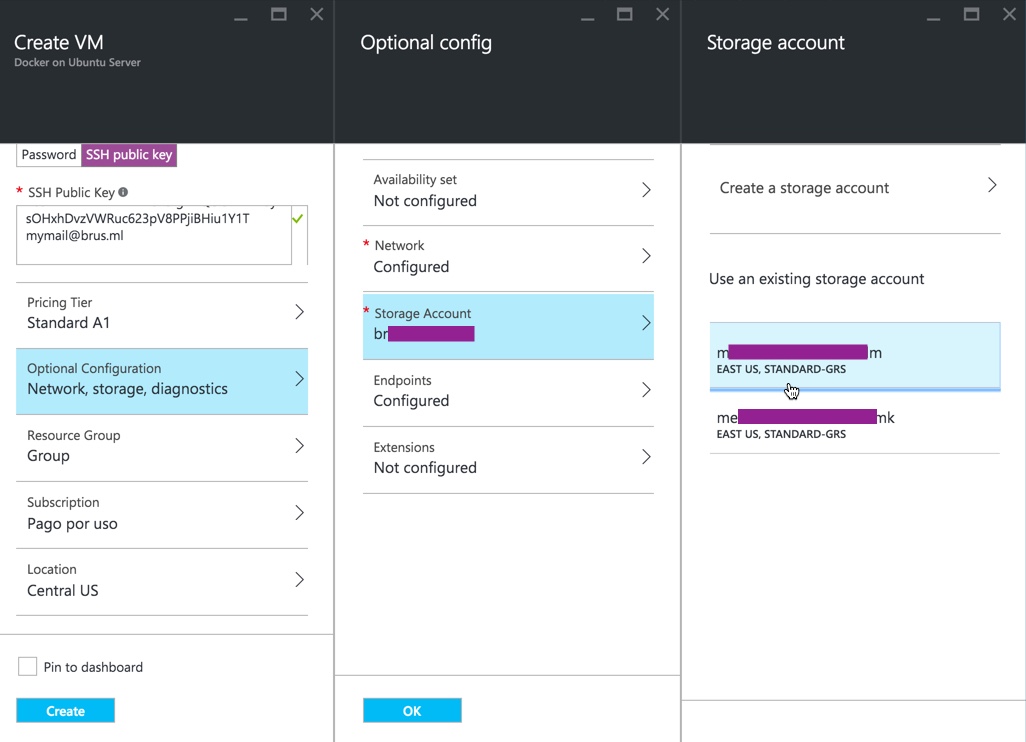Maximize the Storage account blade

(x=971, y=14)
